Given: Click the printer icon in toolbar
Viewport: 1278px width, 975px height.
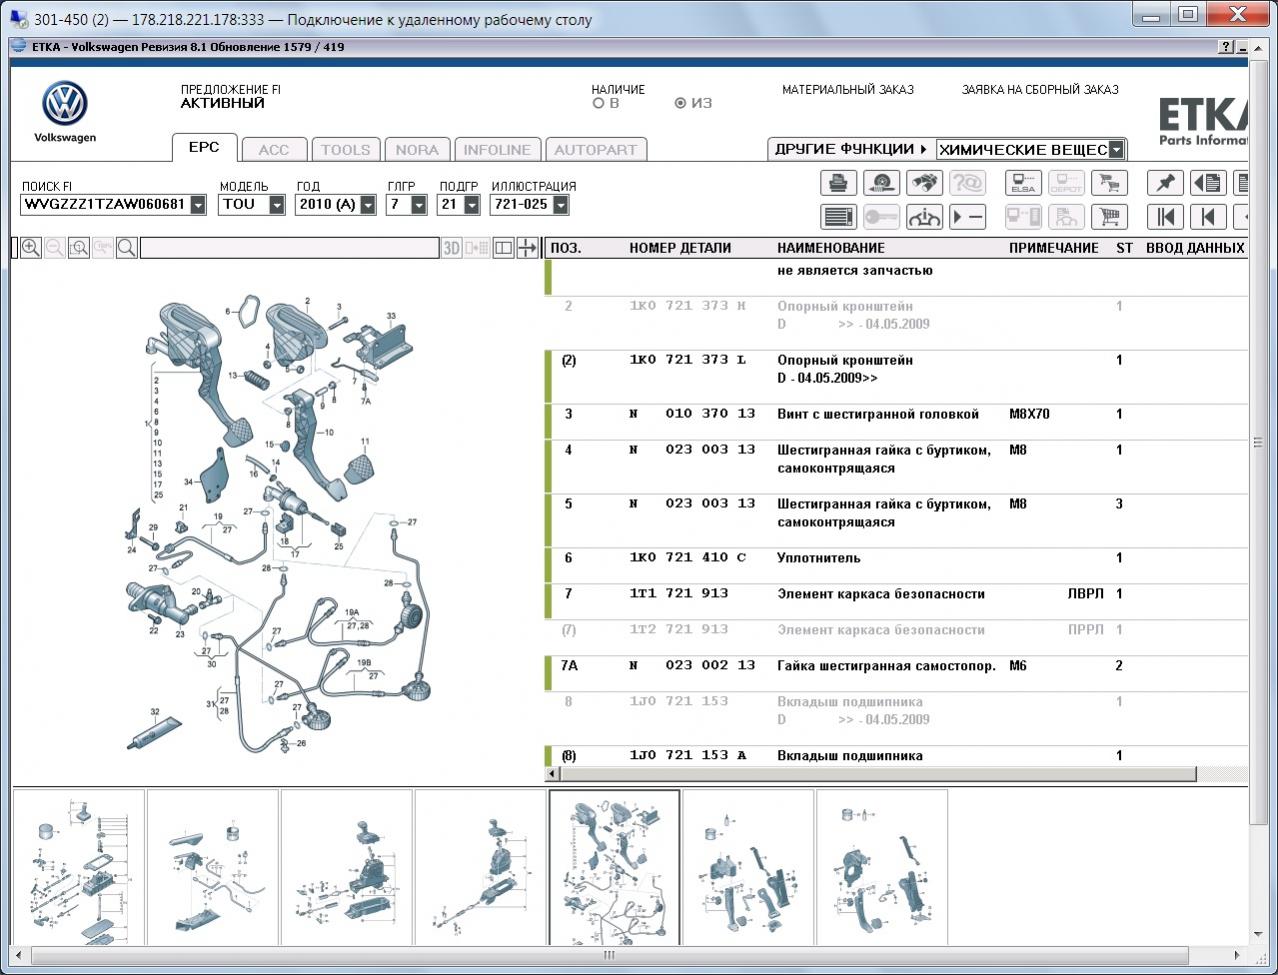Looking at the screenshot, I should coord(838,183).
